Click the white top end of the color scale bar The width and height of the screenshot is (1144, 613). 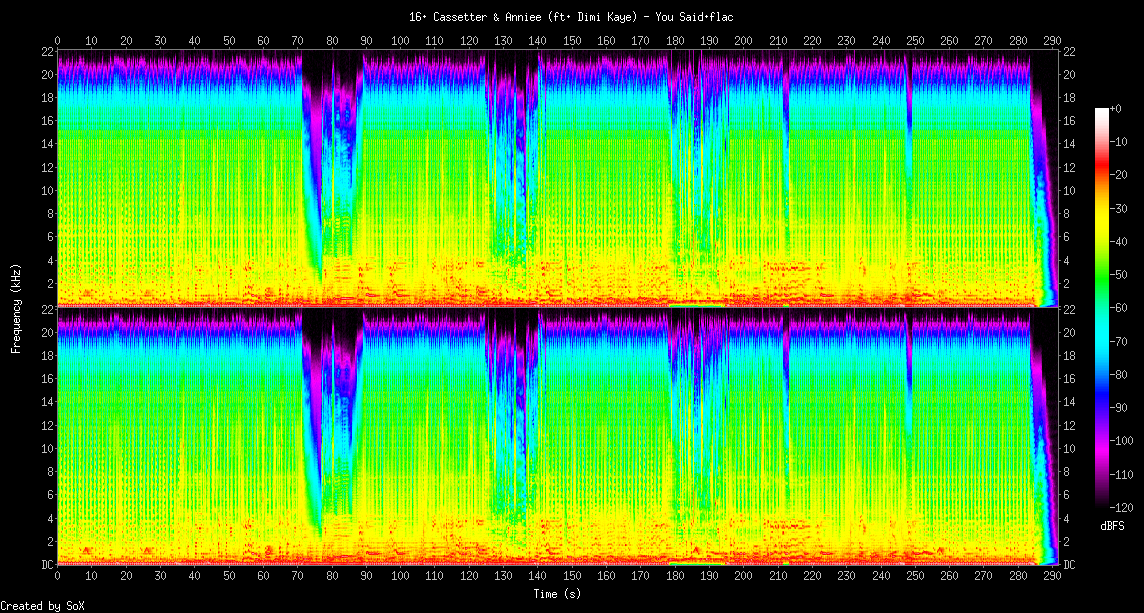click(1102, 111)
